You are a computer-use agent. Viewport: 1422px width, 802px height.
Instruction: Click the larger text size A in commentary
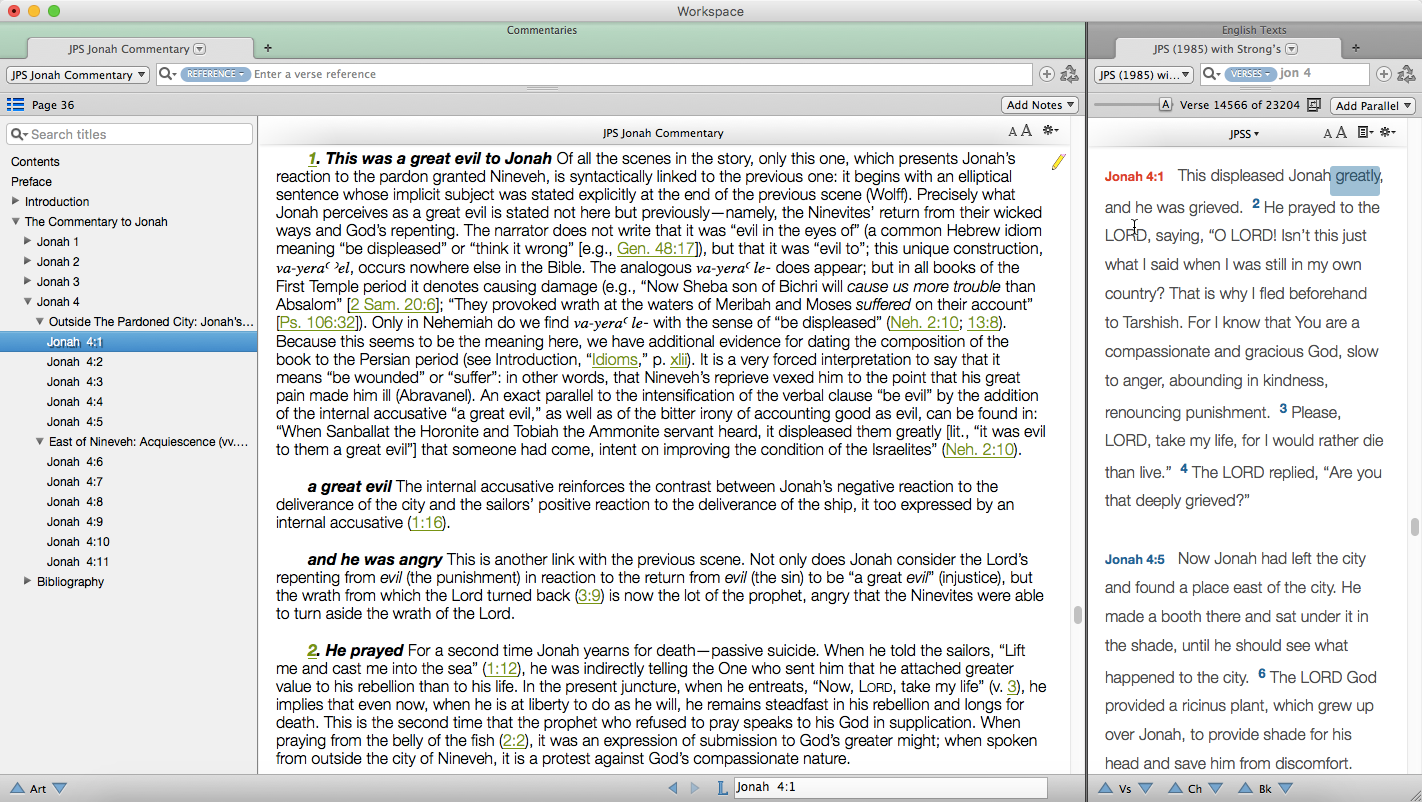point(1026,132)
